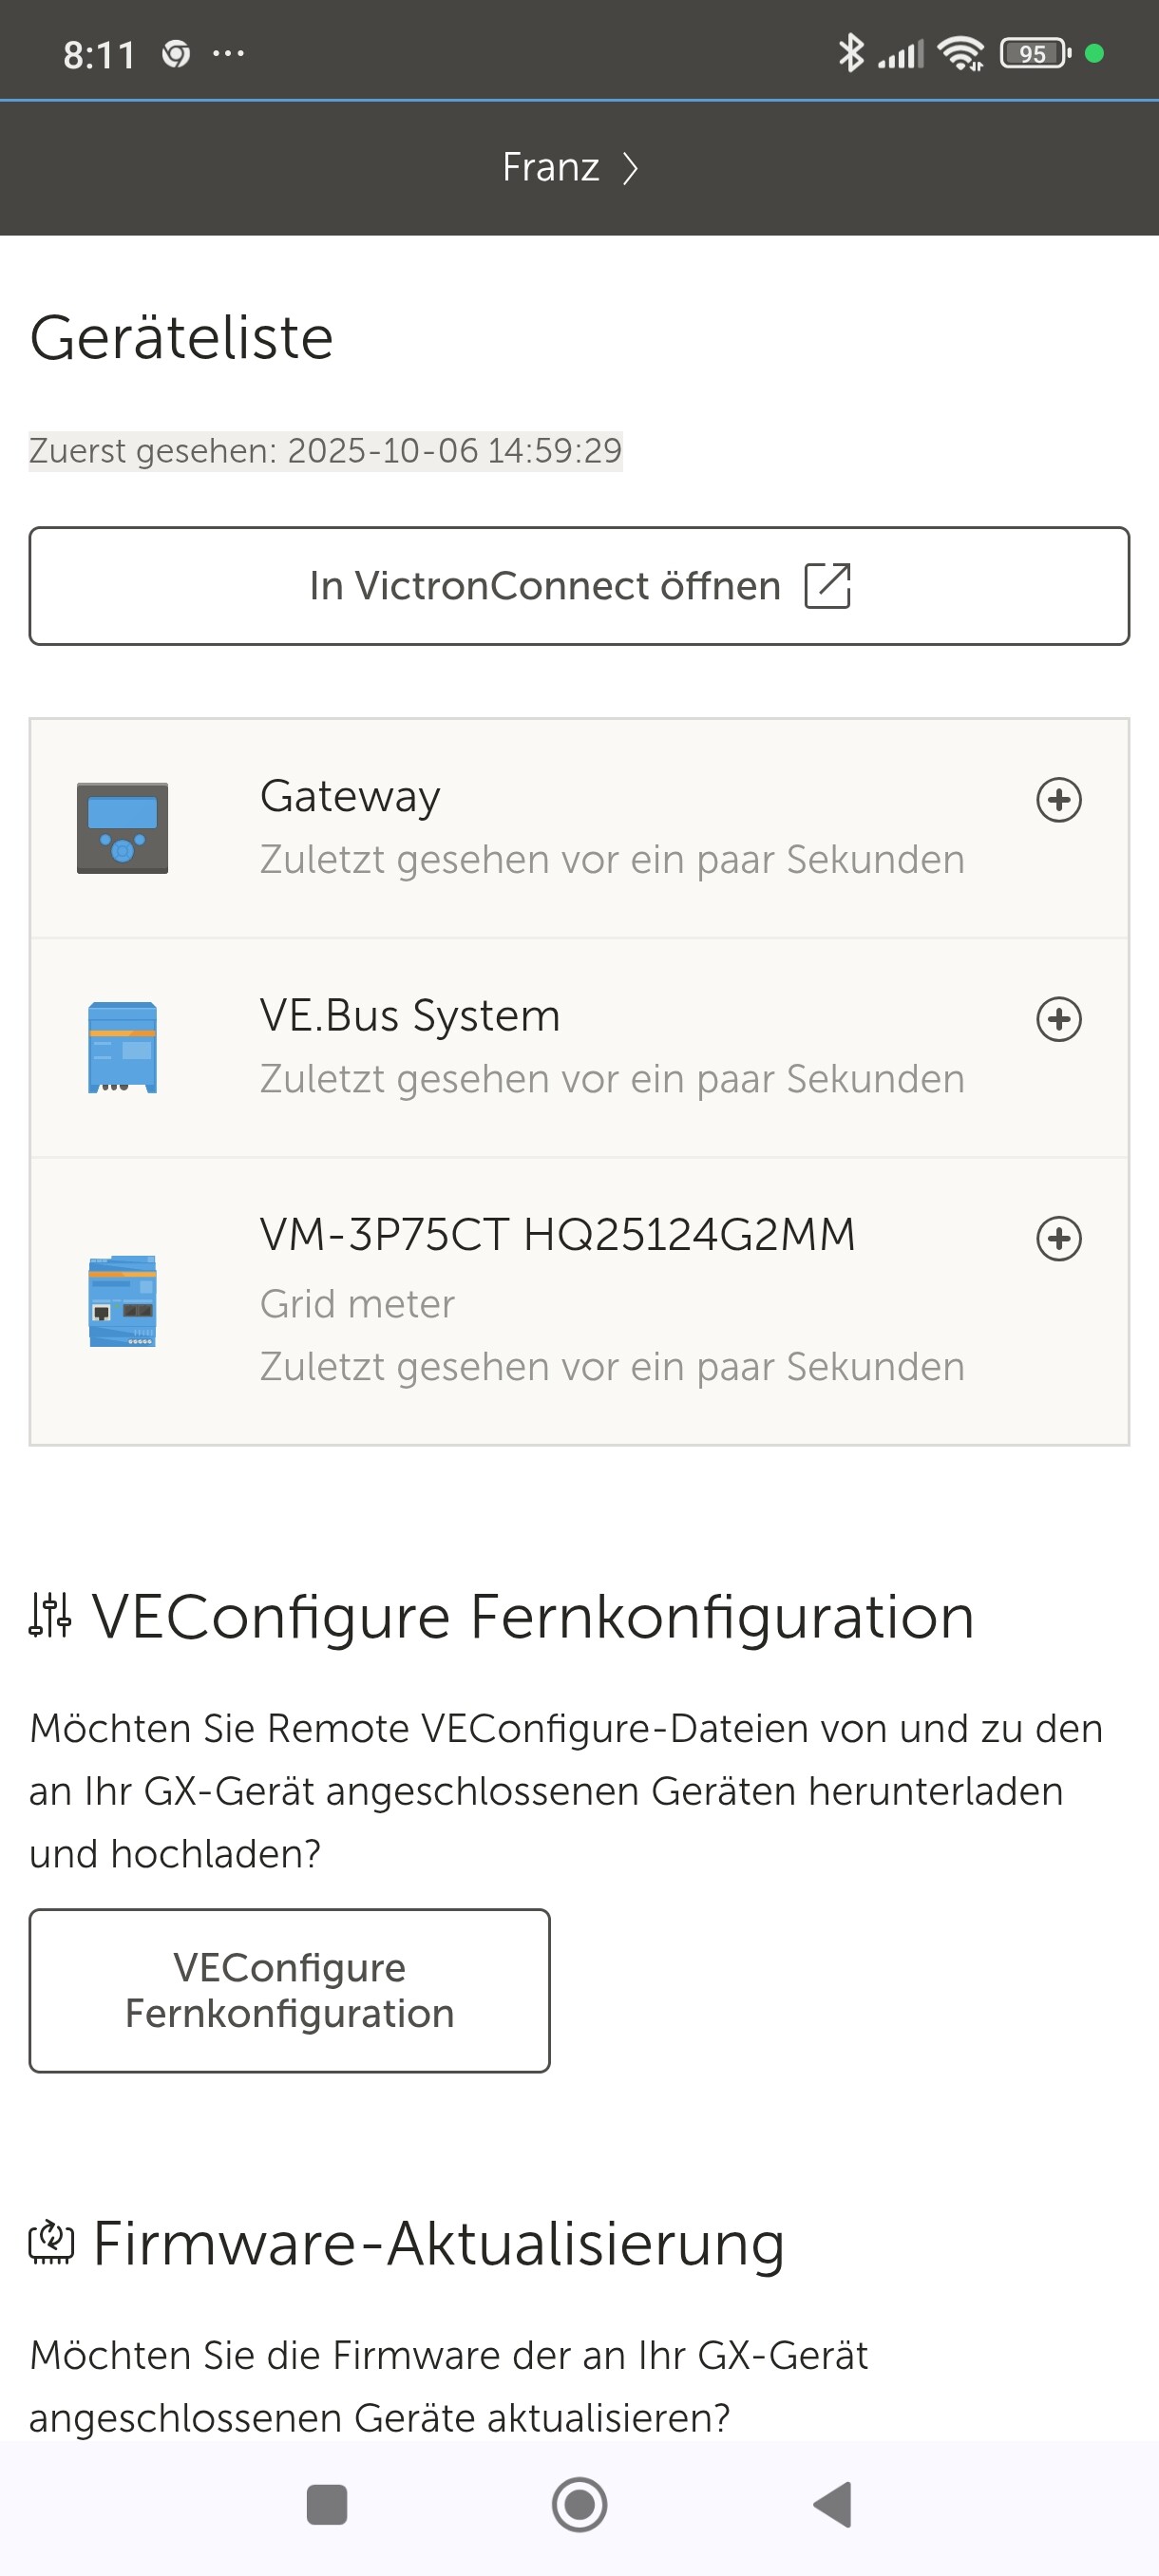Tap the Firmware-Aktualisierung update icon
This screenshot has height=2576, width=1159.
point(51,2242)
